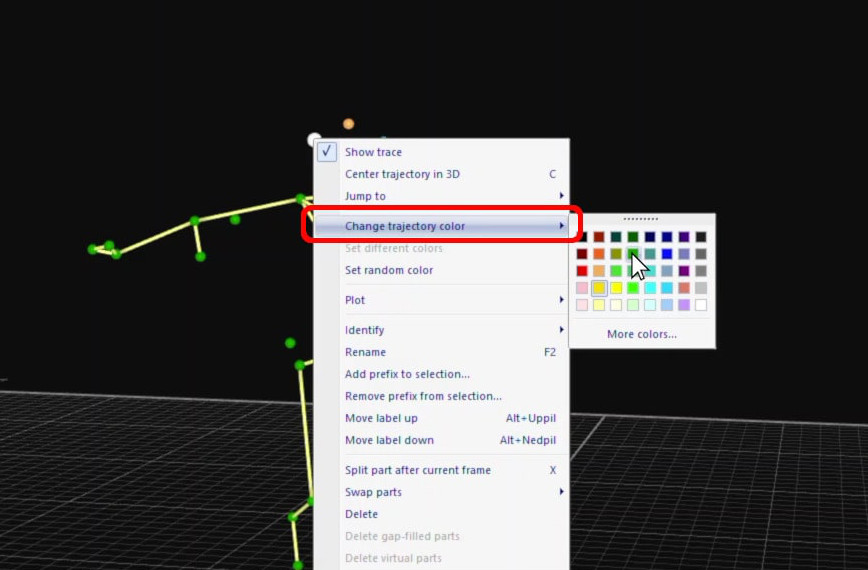Click Rename in the context menu
The height and width of the screenshot is (570, 868).
pyautogui.click(x=365, y=352)
